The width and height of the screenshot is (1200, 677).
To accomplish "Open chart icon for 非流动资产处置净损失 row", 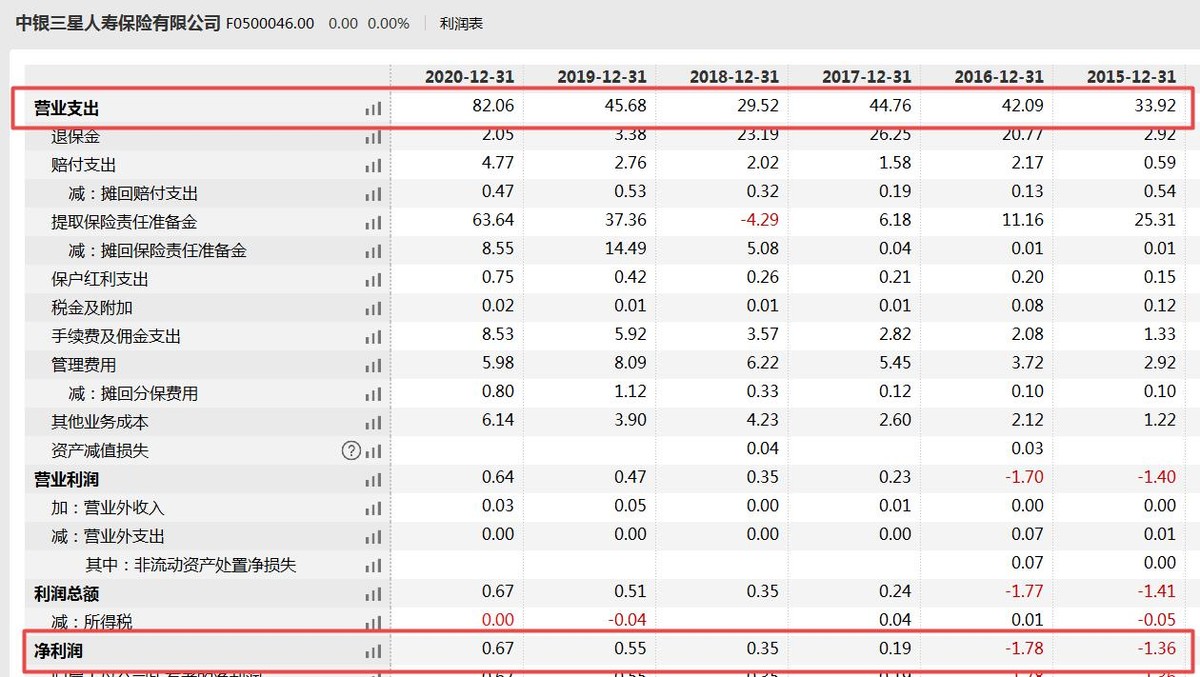I will click(373, 566).
